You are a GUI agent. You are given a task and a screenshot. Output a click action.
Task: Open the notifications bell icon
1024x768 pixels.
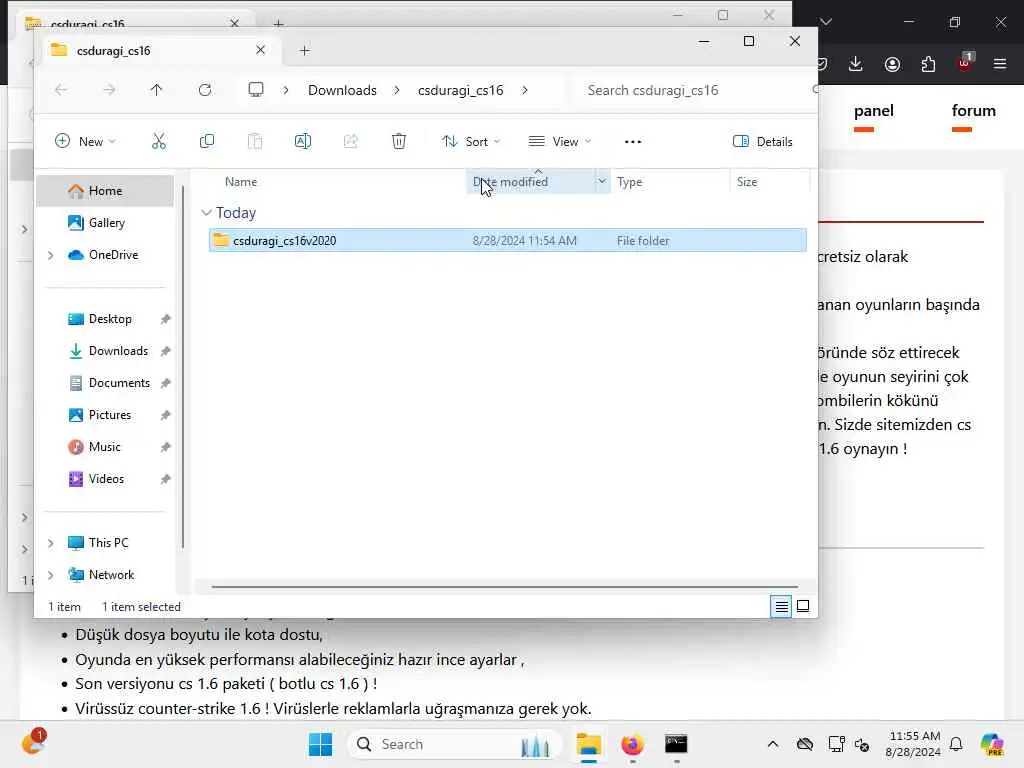(956, 744)
